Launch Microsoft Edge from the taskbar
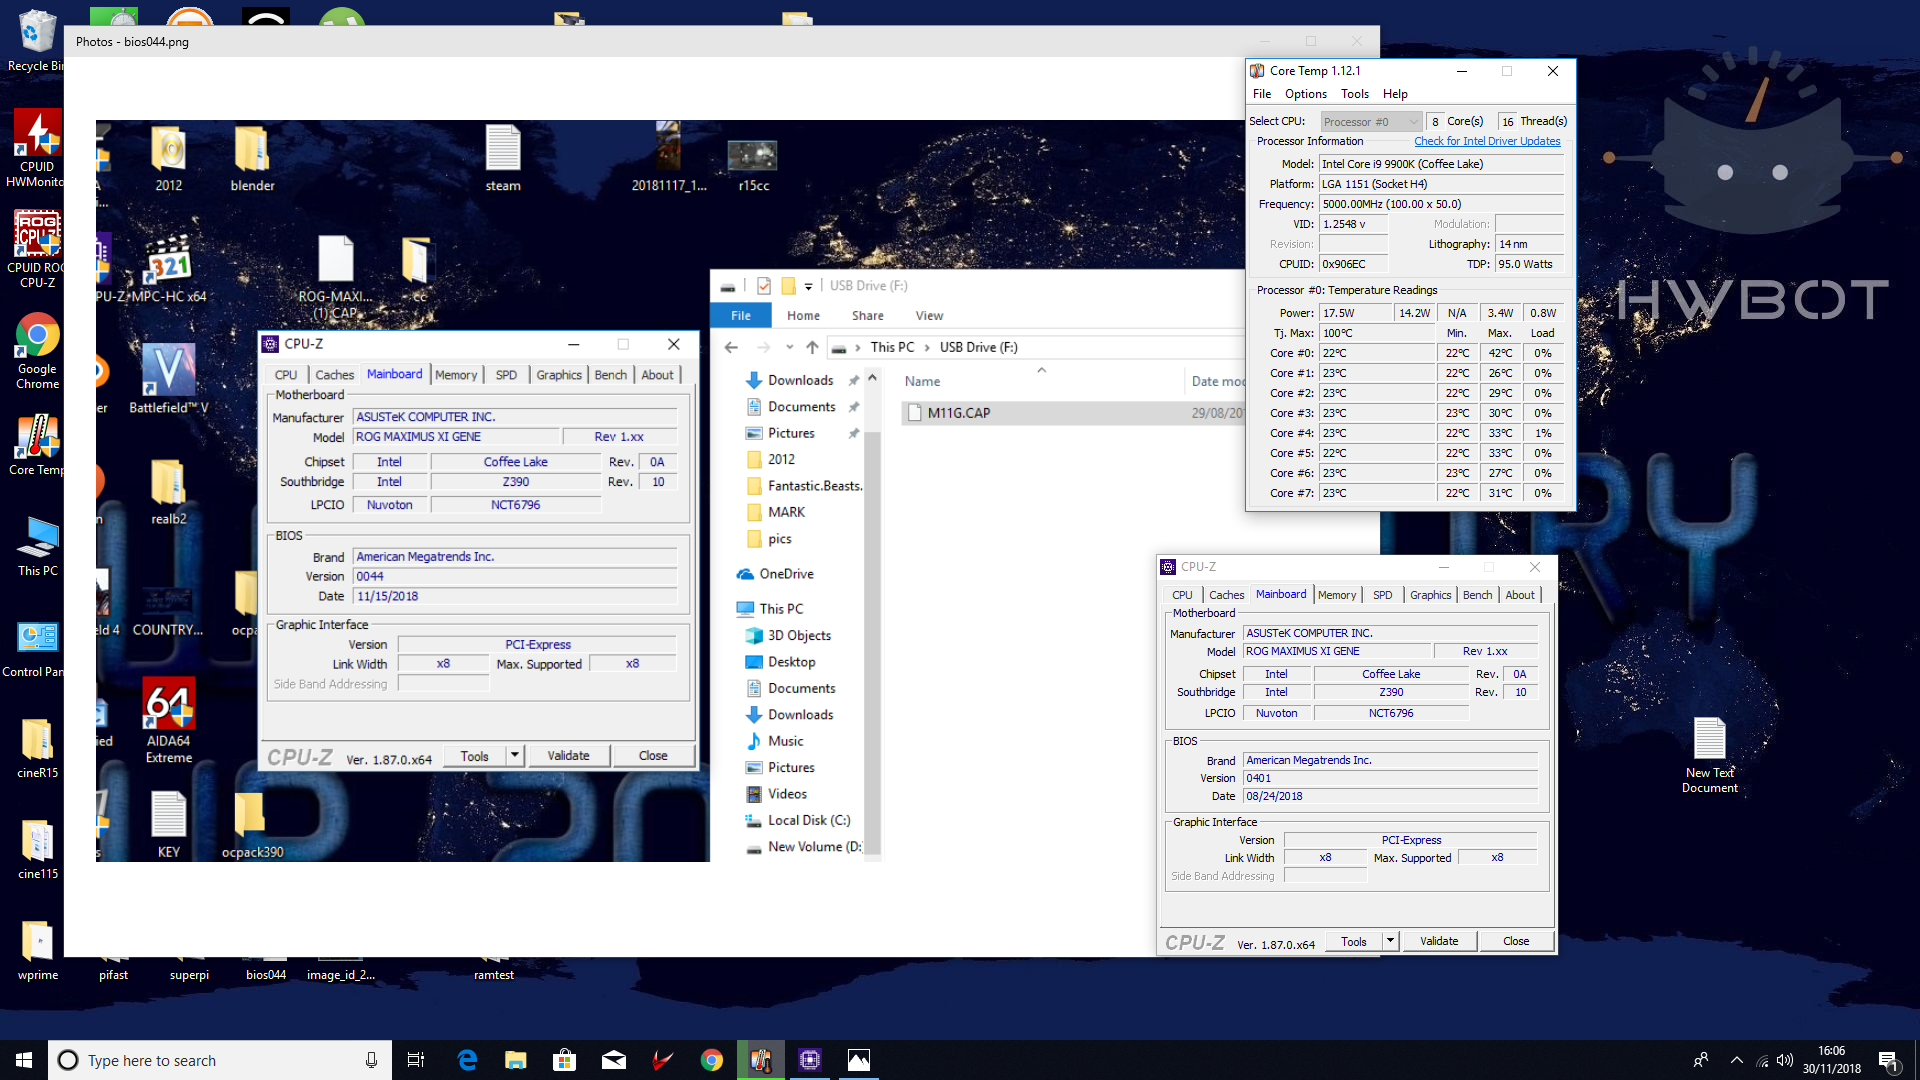This screenshot has height=1080, width=1920. tap(467, 1060)
